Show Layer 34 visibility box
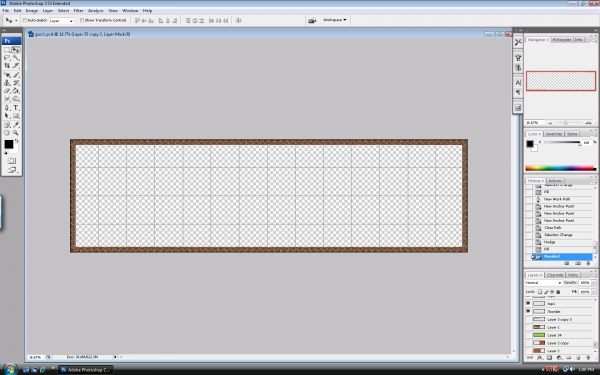600x375 pixels. pos(528,335)
